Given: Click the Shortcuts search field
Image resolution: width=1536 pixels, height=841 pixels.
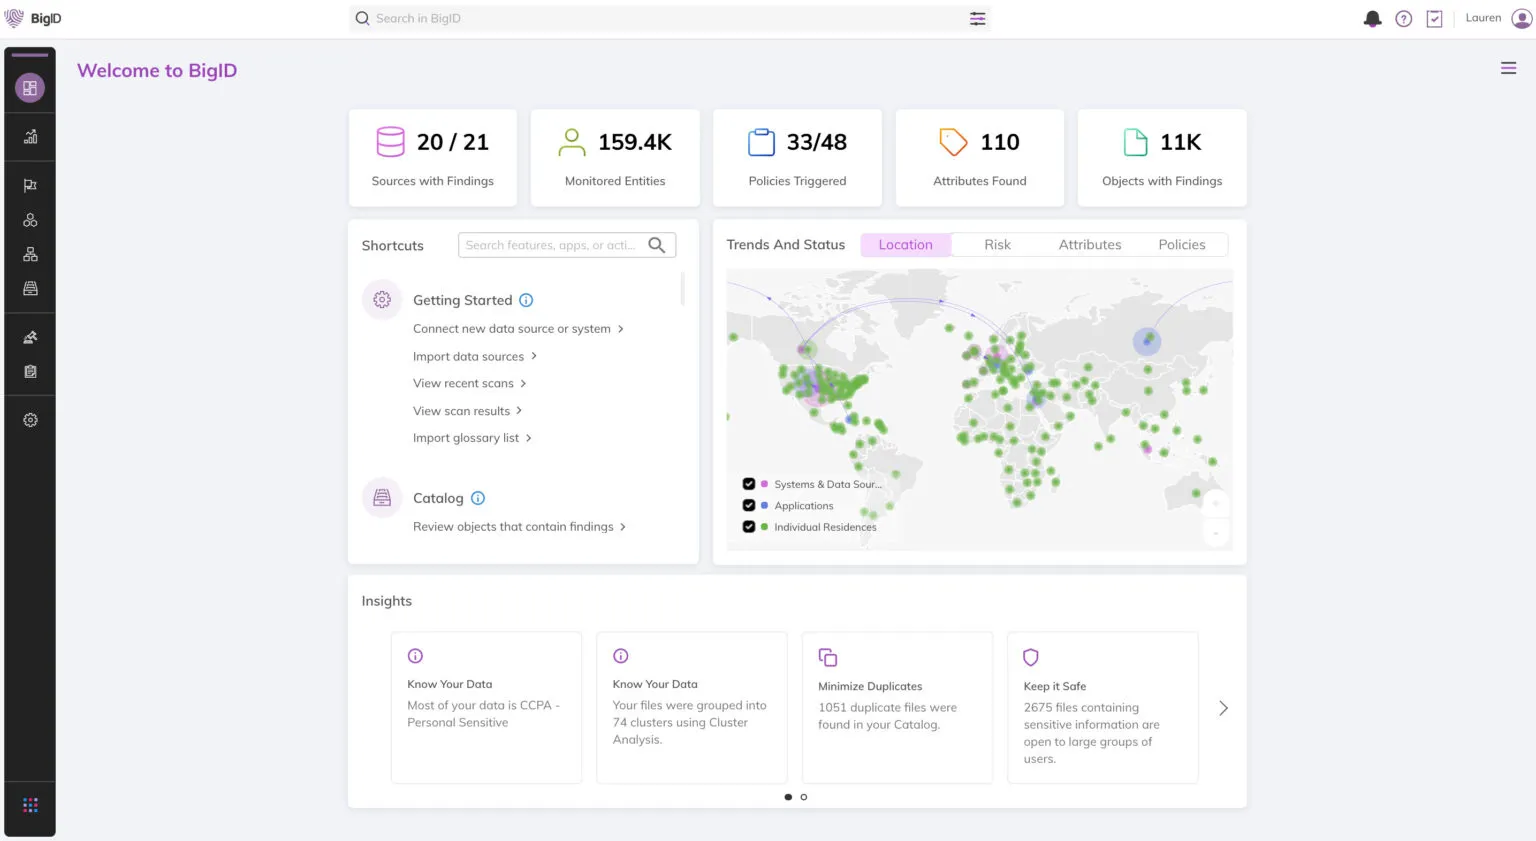Looking at the screenshot, I should click(552, 245).
